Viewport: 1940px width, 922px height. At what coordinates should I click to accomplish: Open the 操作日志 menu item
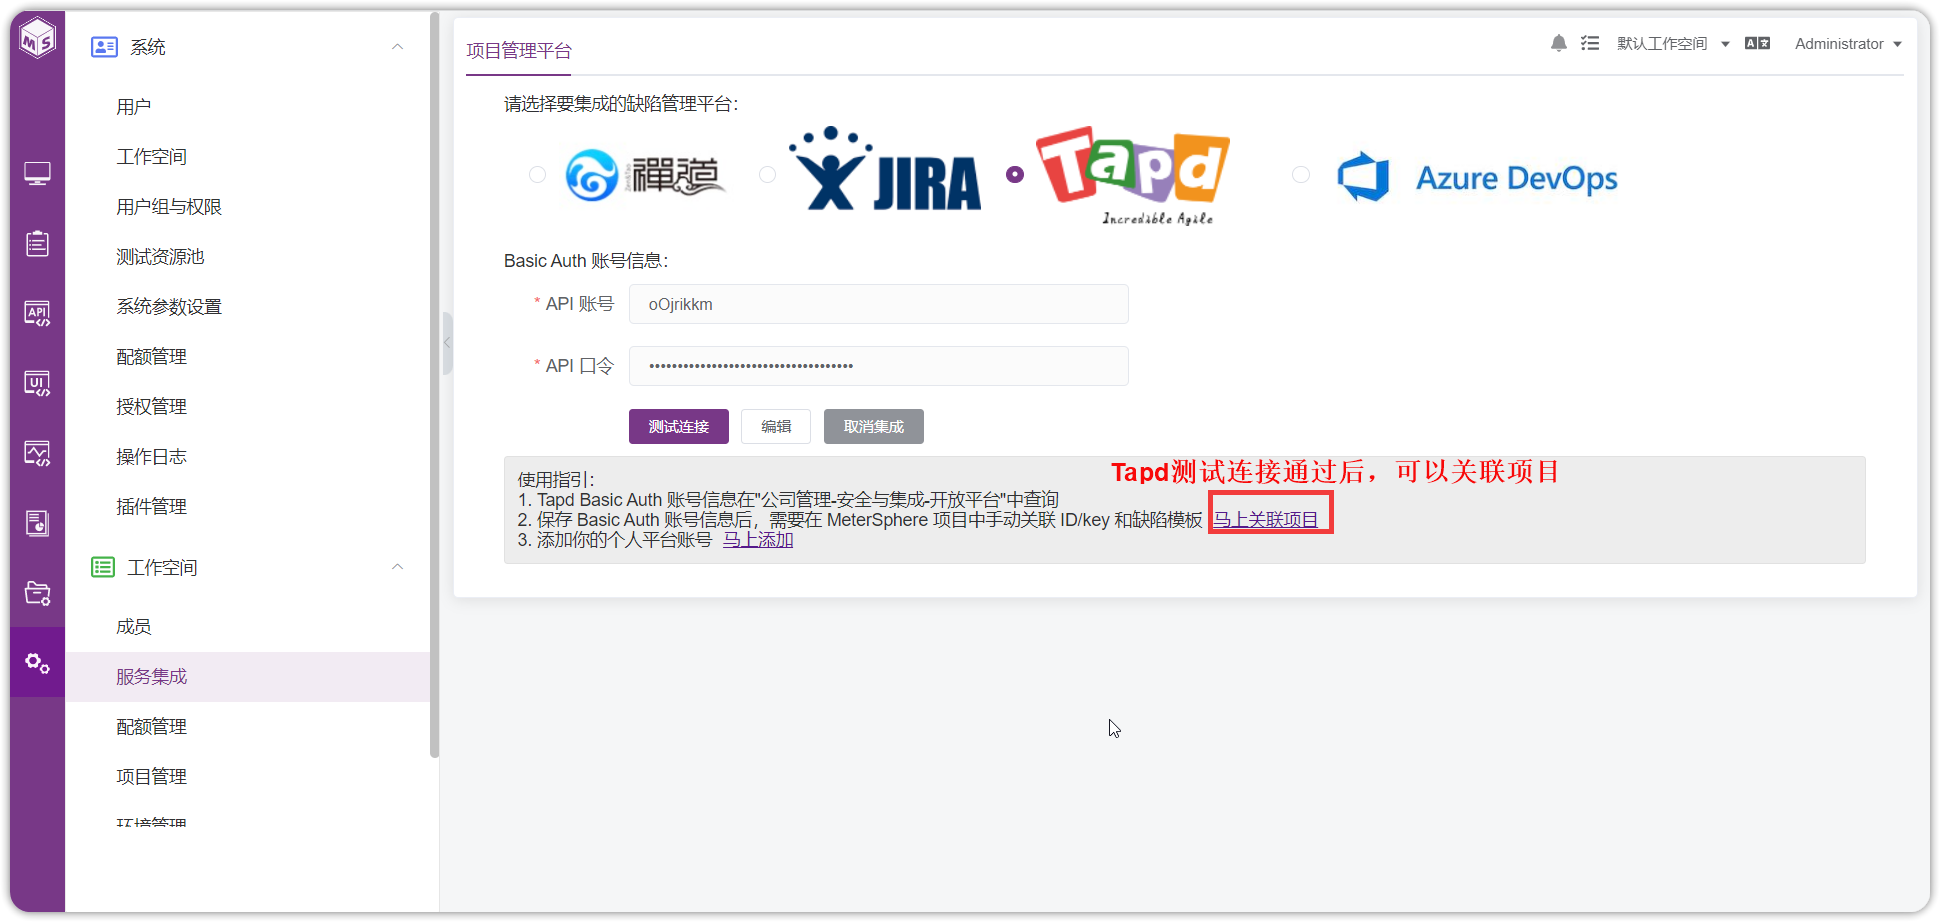[247, 457]
